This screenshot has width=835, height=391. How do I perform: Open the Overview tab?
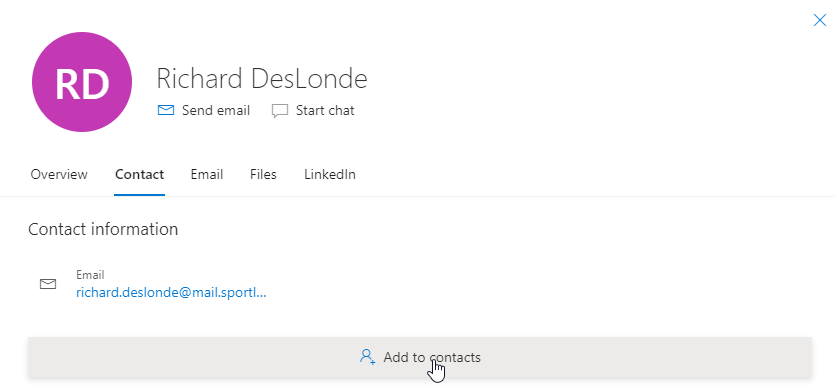(59, 174)
